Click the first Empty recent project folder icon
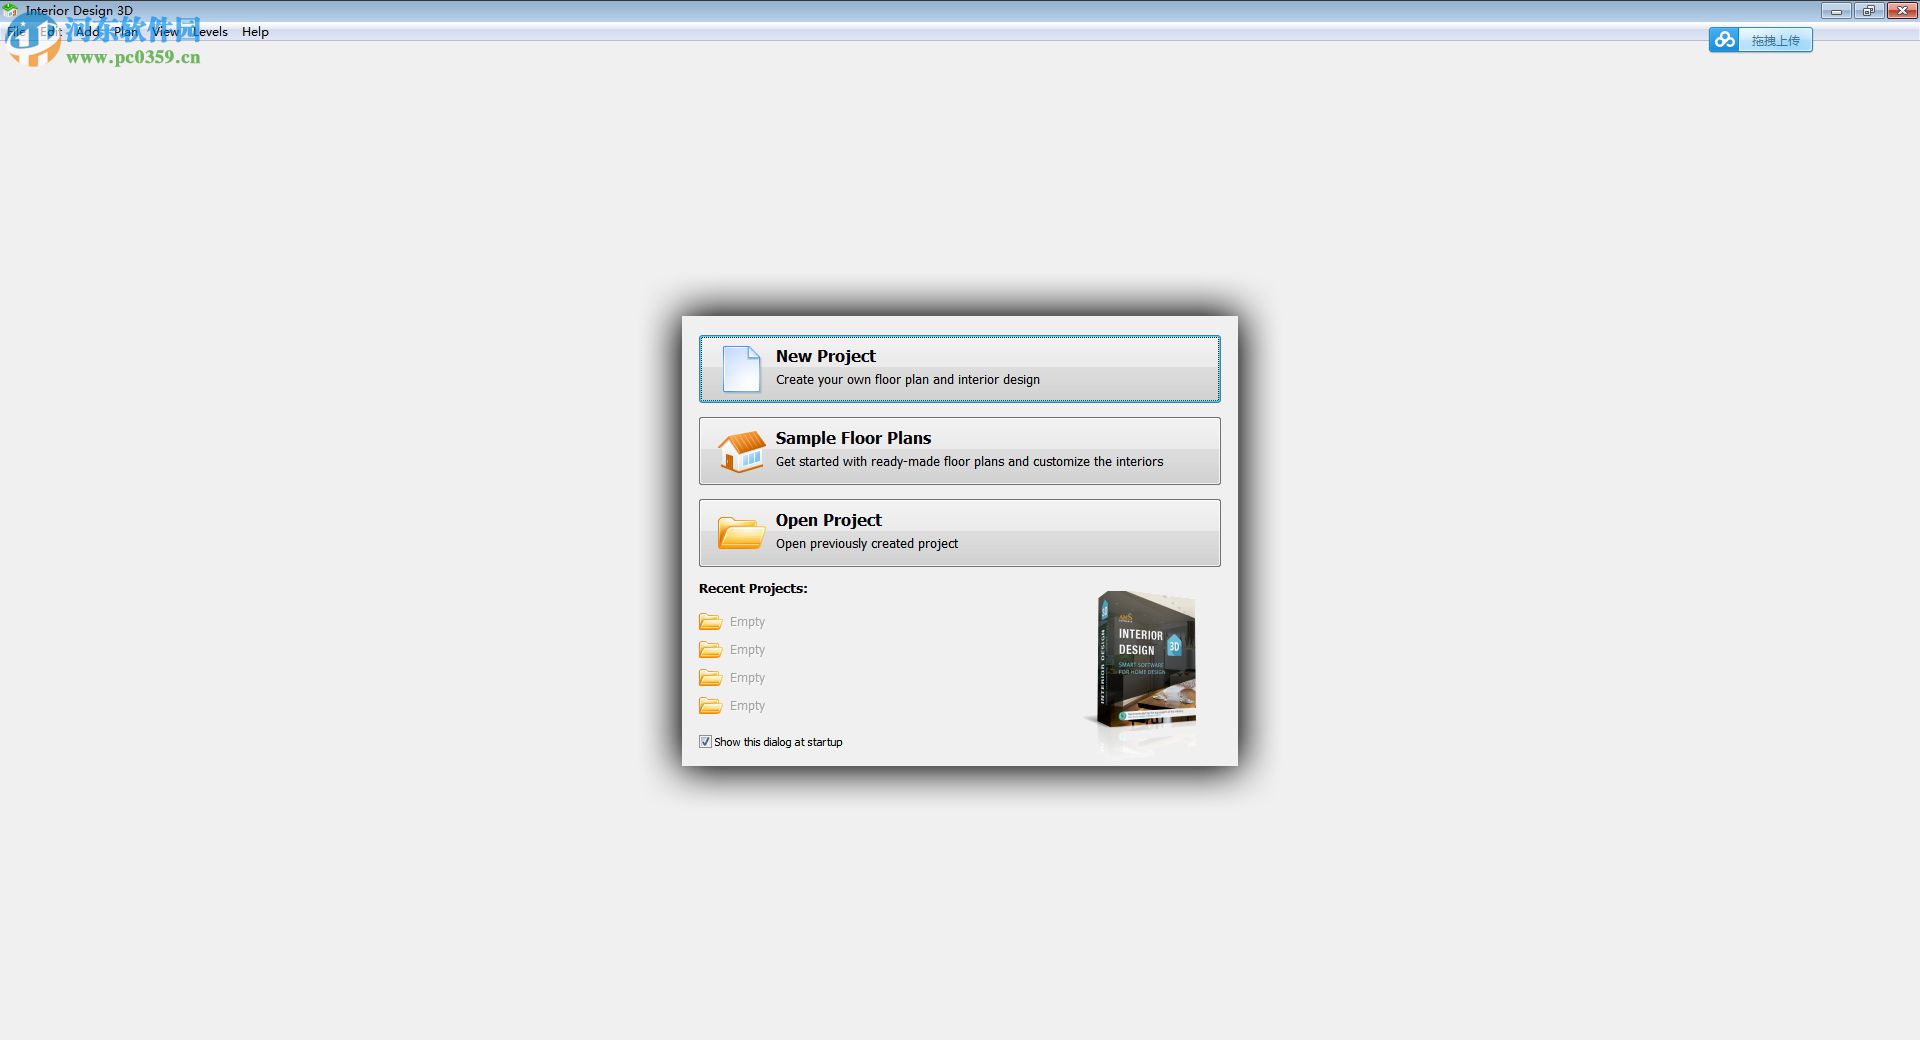Image resolution: width=1920 pixels, height=1040 pixels. tap(710, 622)
